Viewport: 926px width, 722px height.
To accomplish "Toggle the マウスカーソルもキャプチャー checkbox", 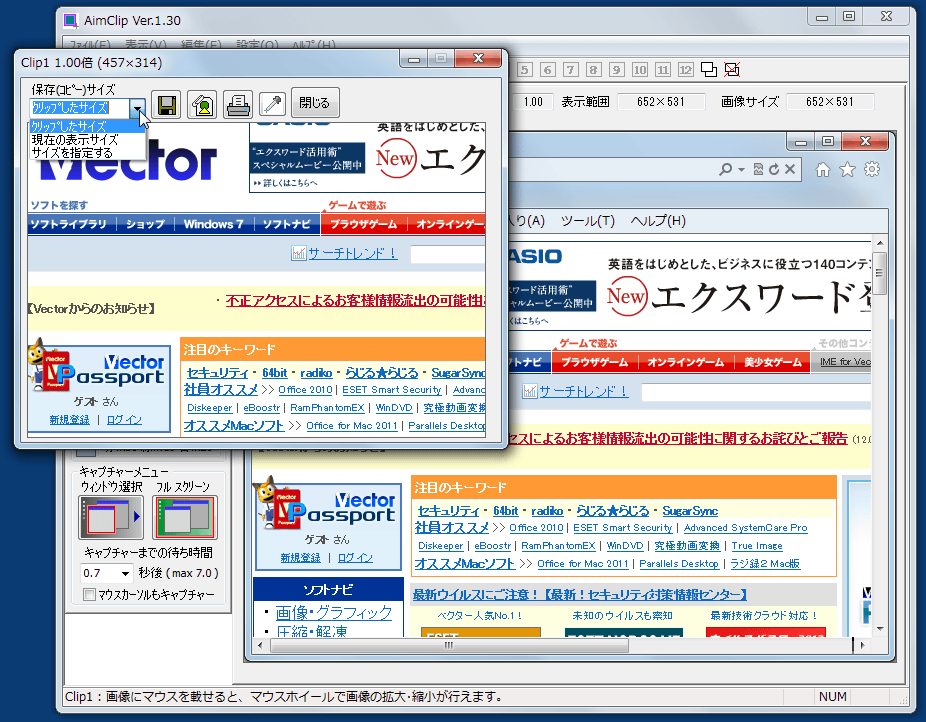I will coord(89,594).
